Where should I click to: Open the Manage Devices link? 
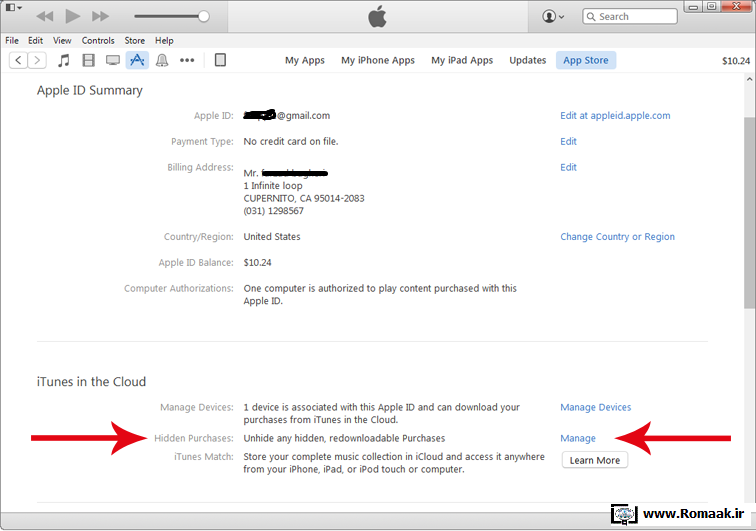click(595, 408)
